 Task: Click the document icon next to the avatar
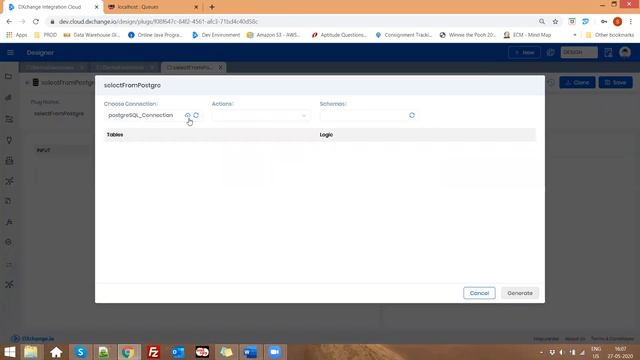click(x=608, y=53)
